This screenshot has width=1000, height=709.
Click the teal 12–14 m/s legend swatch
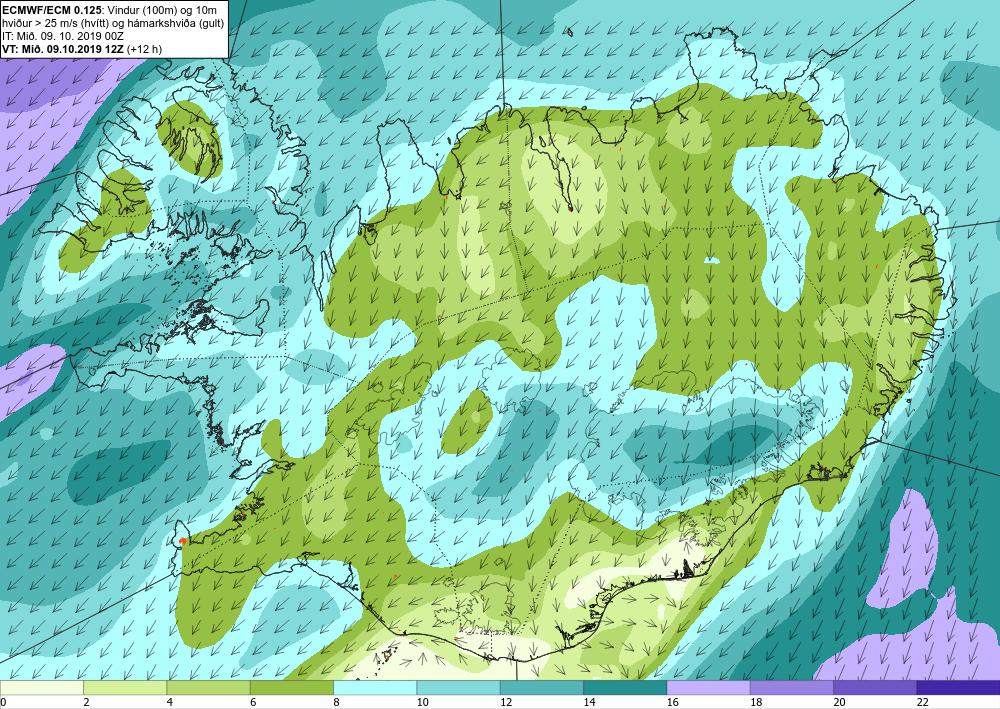(541, 687)
